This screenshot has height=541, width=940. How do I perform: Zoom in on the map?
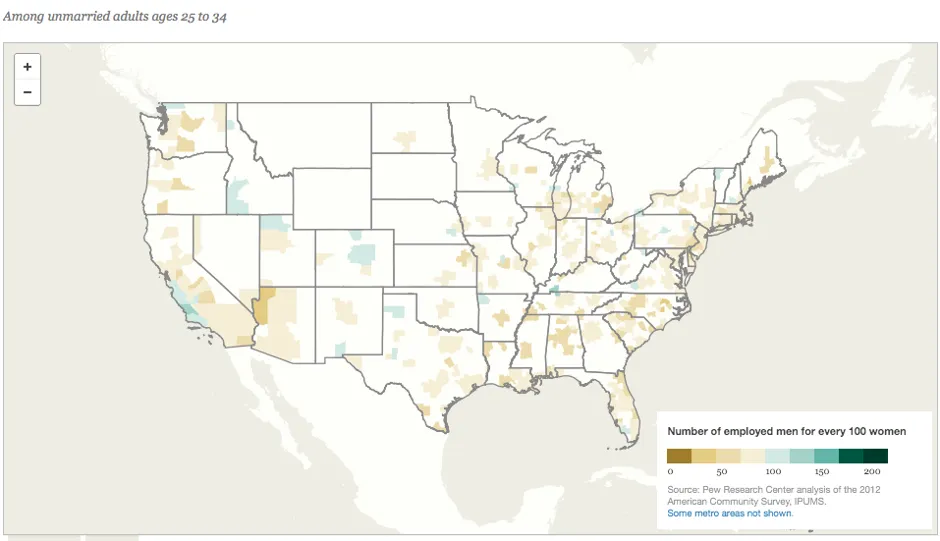click(27, 67)
